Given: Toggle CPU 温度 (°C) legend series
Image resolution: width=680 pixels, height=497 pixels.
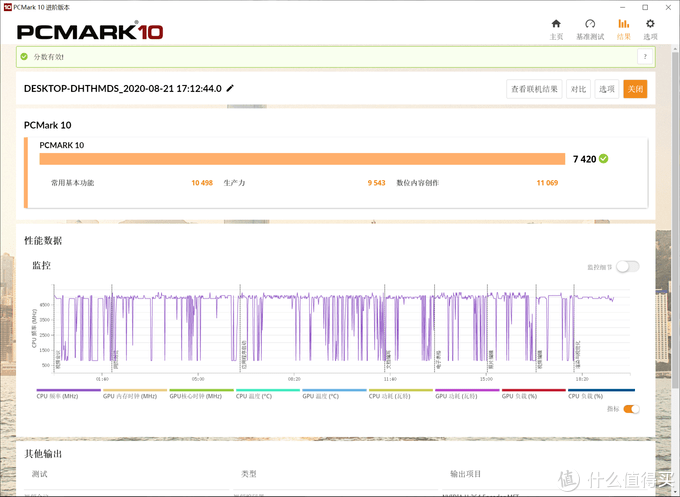Looking at the screenshot, I should (x=268, y=394).
